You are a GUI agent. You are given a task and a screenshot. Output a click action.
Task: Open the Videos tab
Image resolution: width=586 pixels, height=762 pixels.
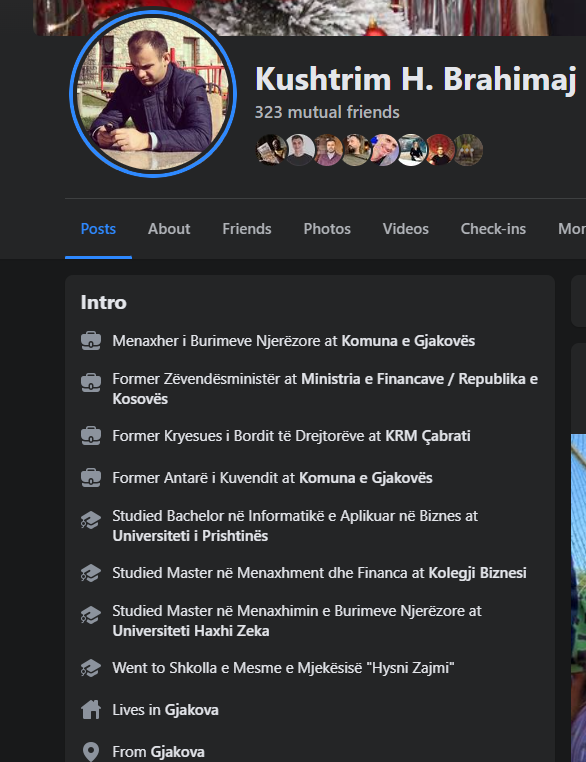tap(406, 229)
